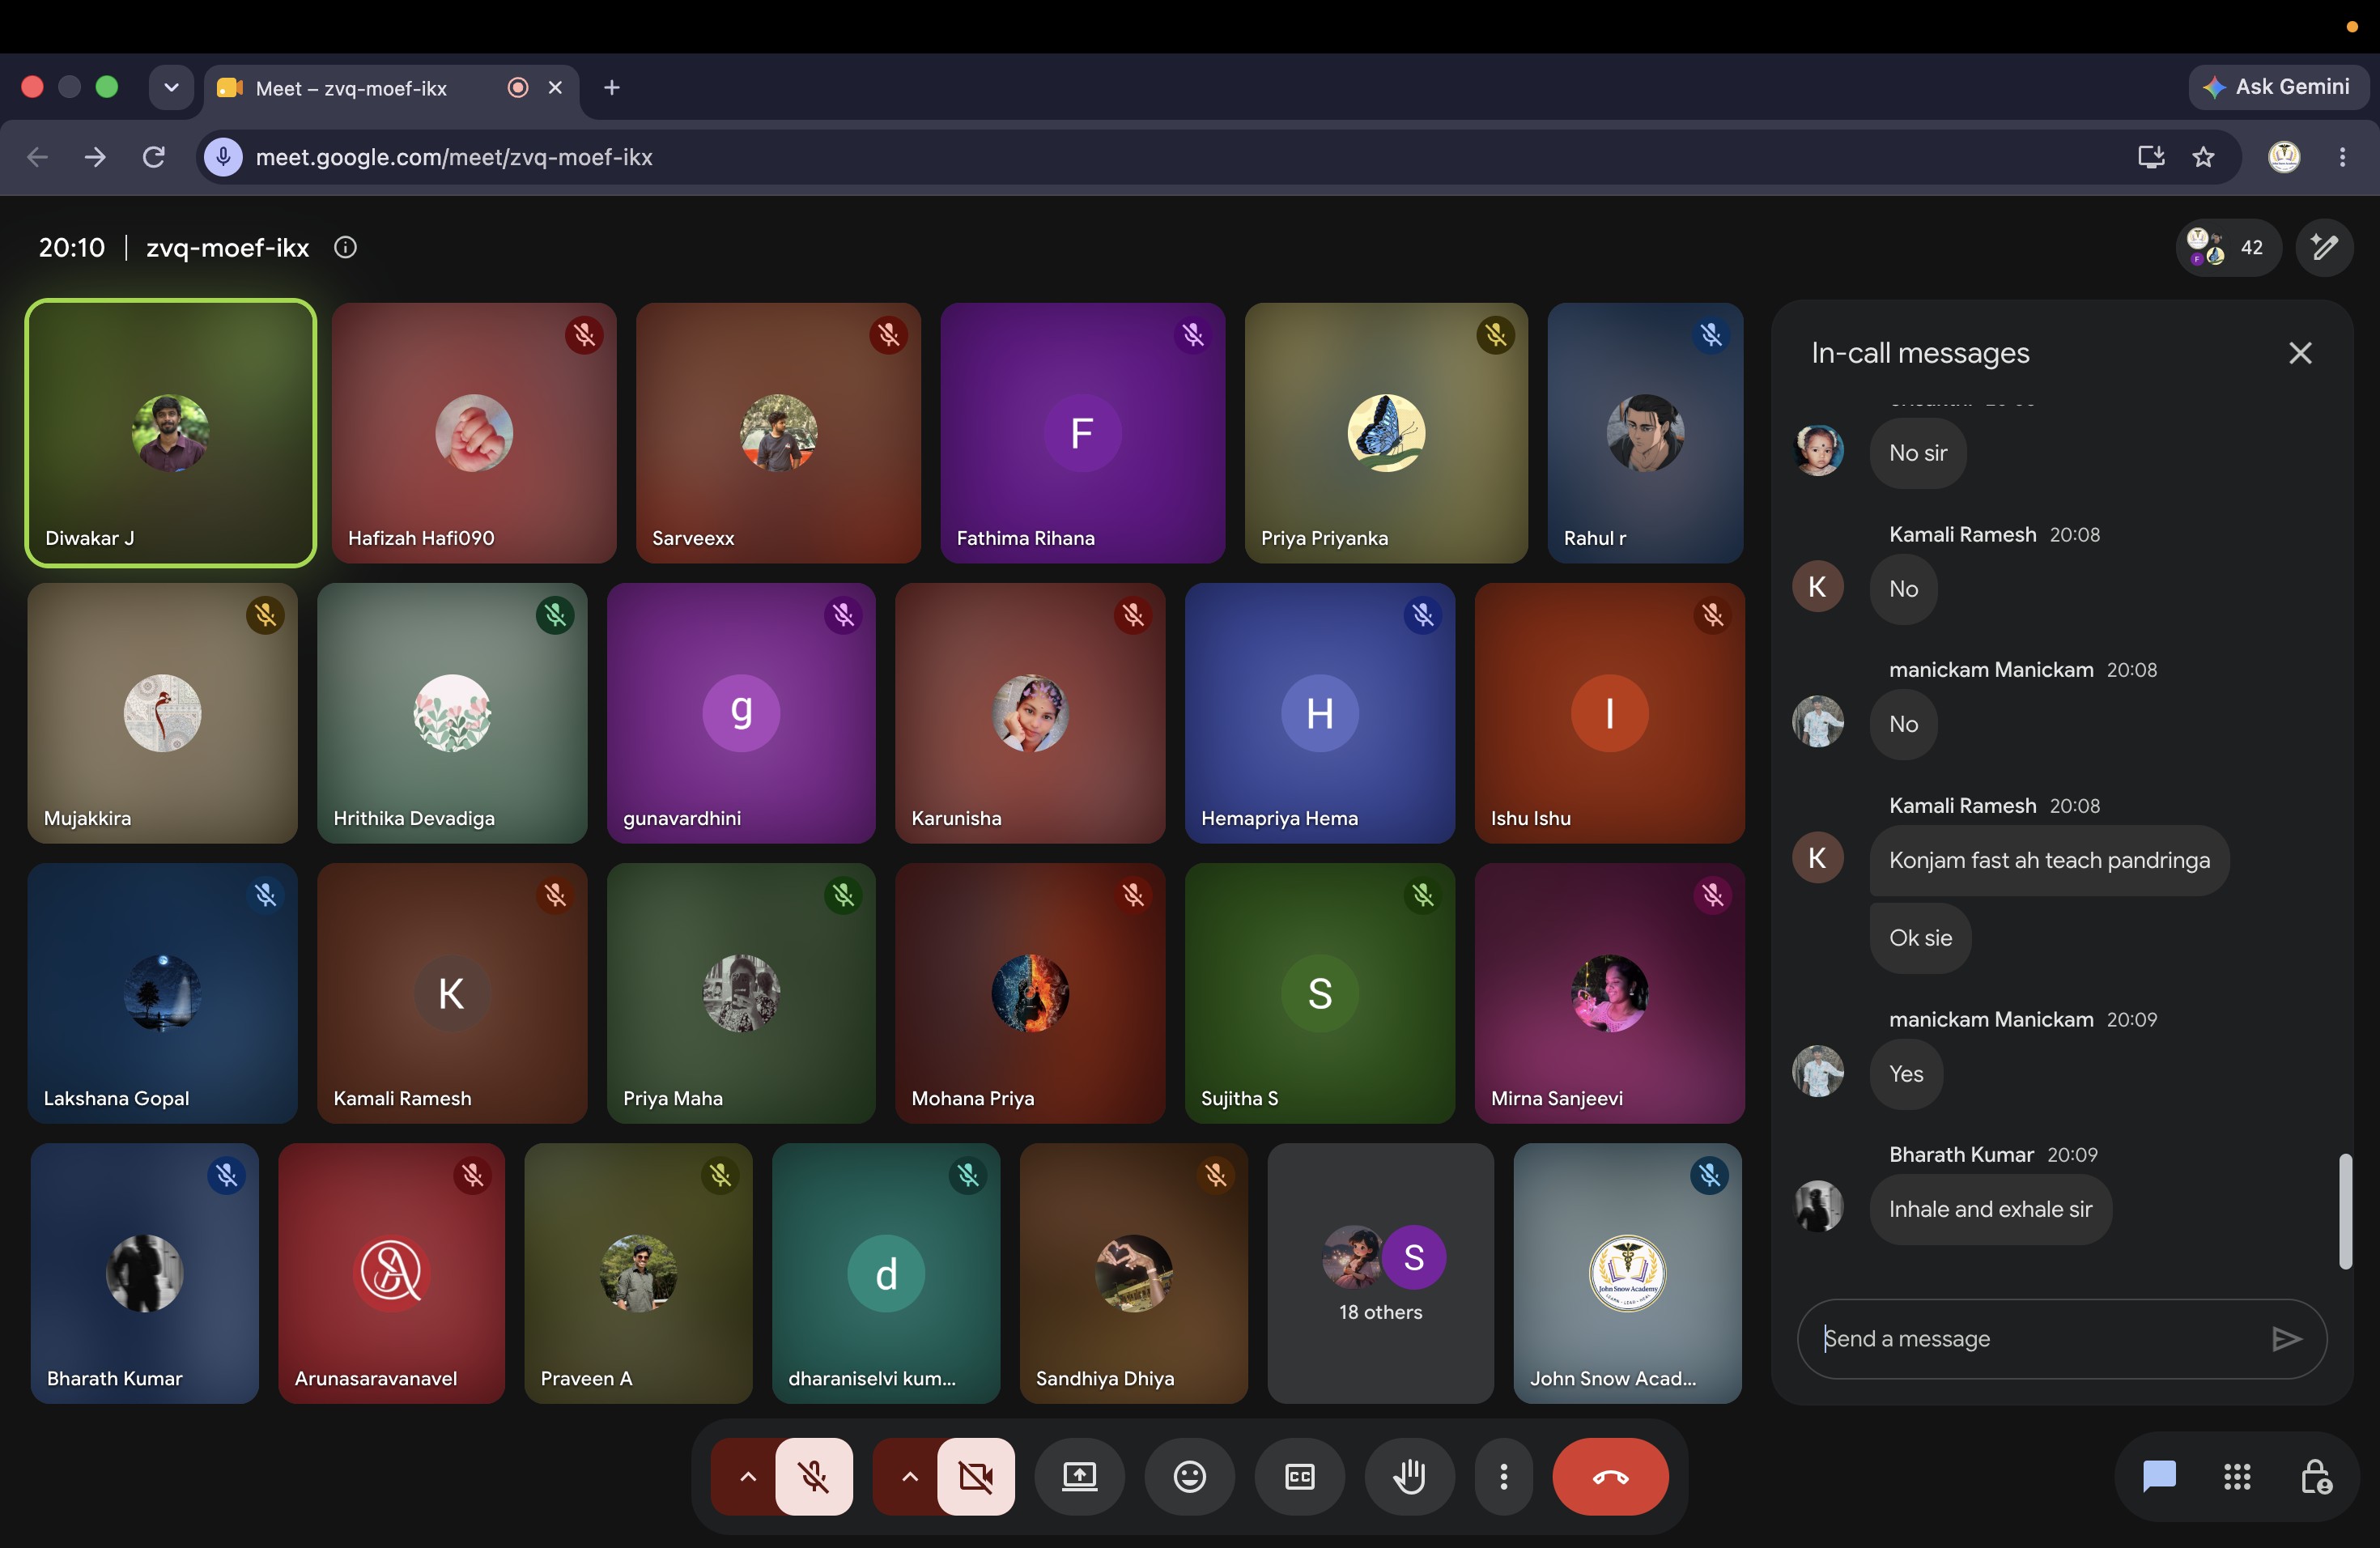2380x1548 pixels.
Task: Expand audio settings arrow beside microphone
Action: tap(747, 1476)
